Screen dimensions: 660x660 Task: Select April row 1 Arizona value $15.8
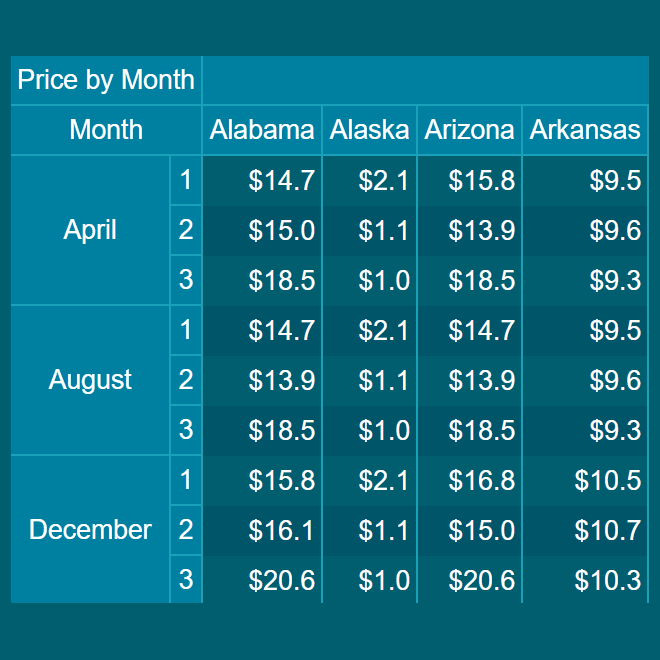pos(469,180)
